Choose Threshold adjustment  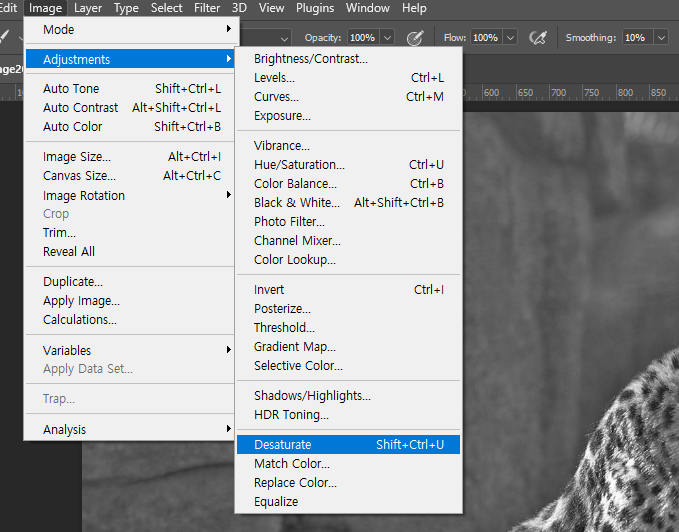[348, 328]
